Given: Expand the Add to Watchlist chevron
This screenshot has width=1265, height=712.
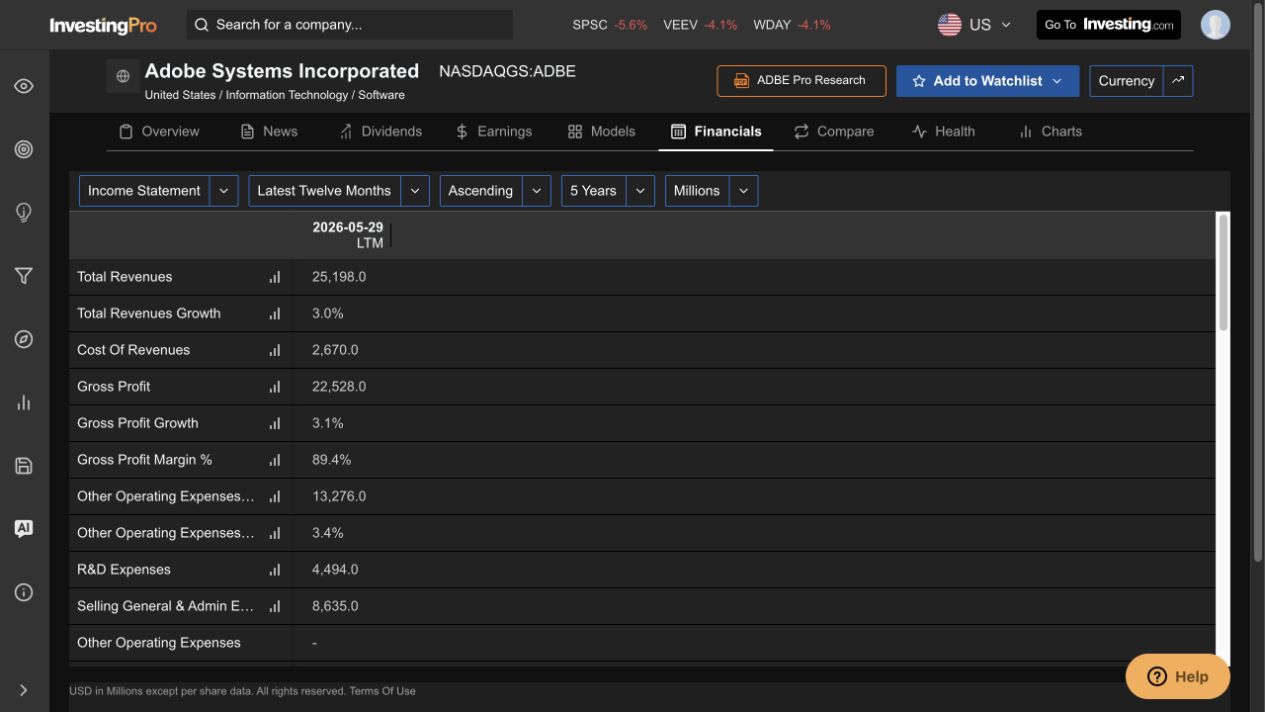Looking at the screenshot, I should [x=1057, y=81].
